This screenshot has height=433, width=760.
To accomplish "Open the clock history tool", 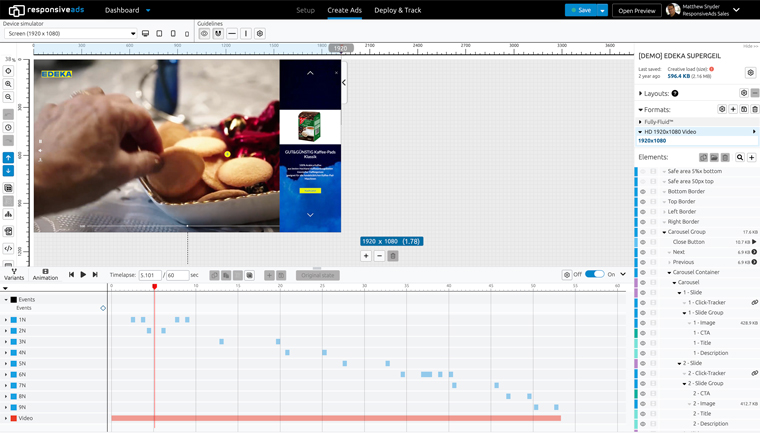I will [8, 128].
